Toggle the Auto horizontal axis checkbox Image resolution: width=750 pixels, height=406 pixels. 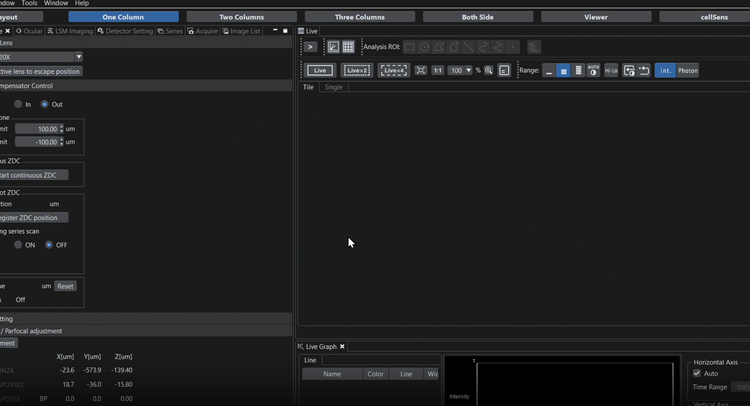(x=697, y=373)
